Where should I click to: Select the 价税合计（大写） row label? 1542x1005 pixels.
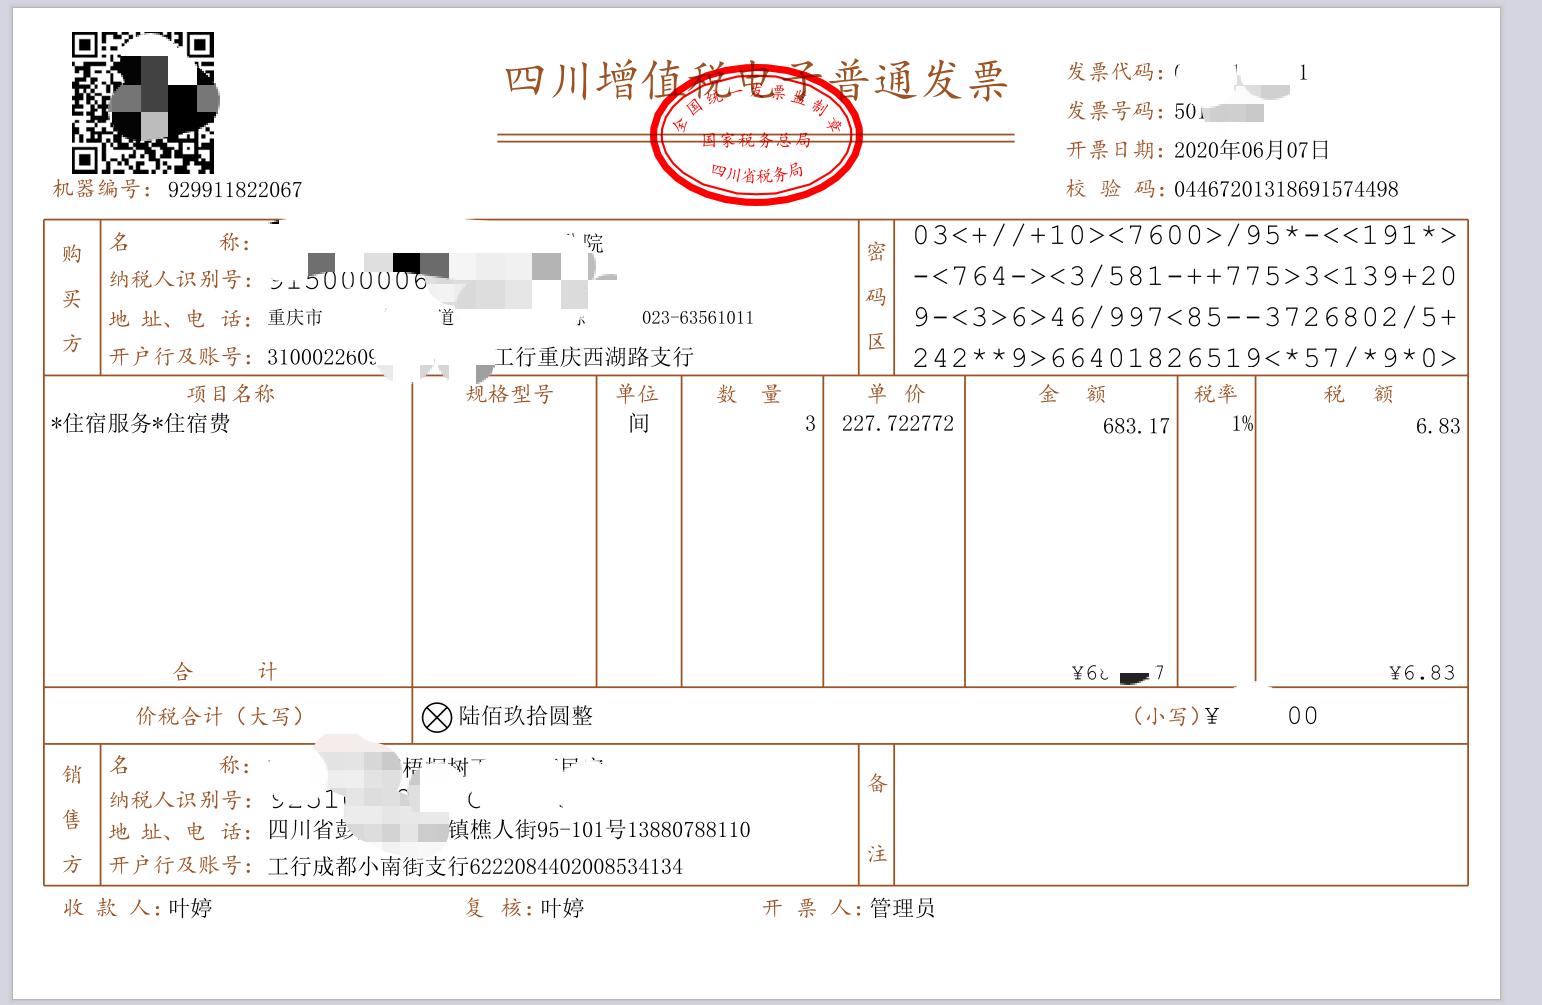(x=225, y=715)
